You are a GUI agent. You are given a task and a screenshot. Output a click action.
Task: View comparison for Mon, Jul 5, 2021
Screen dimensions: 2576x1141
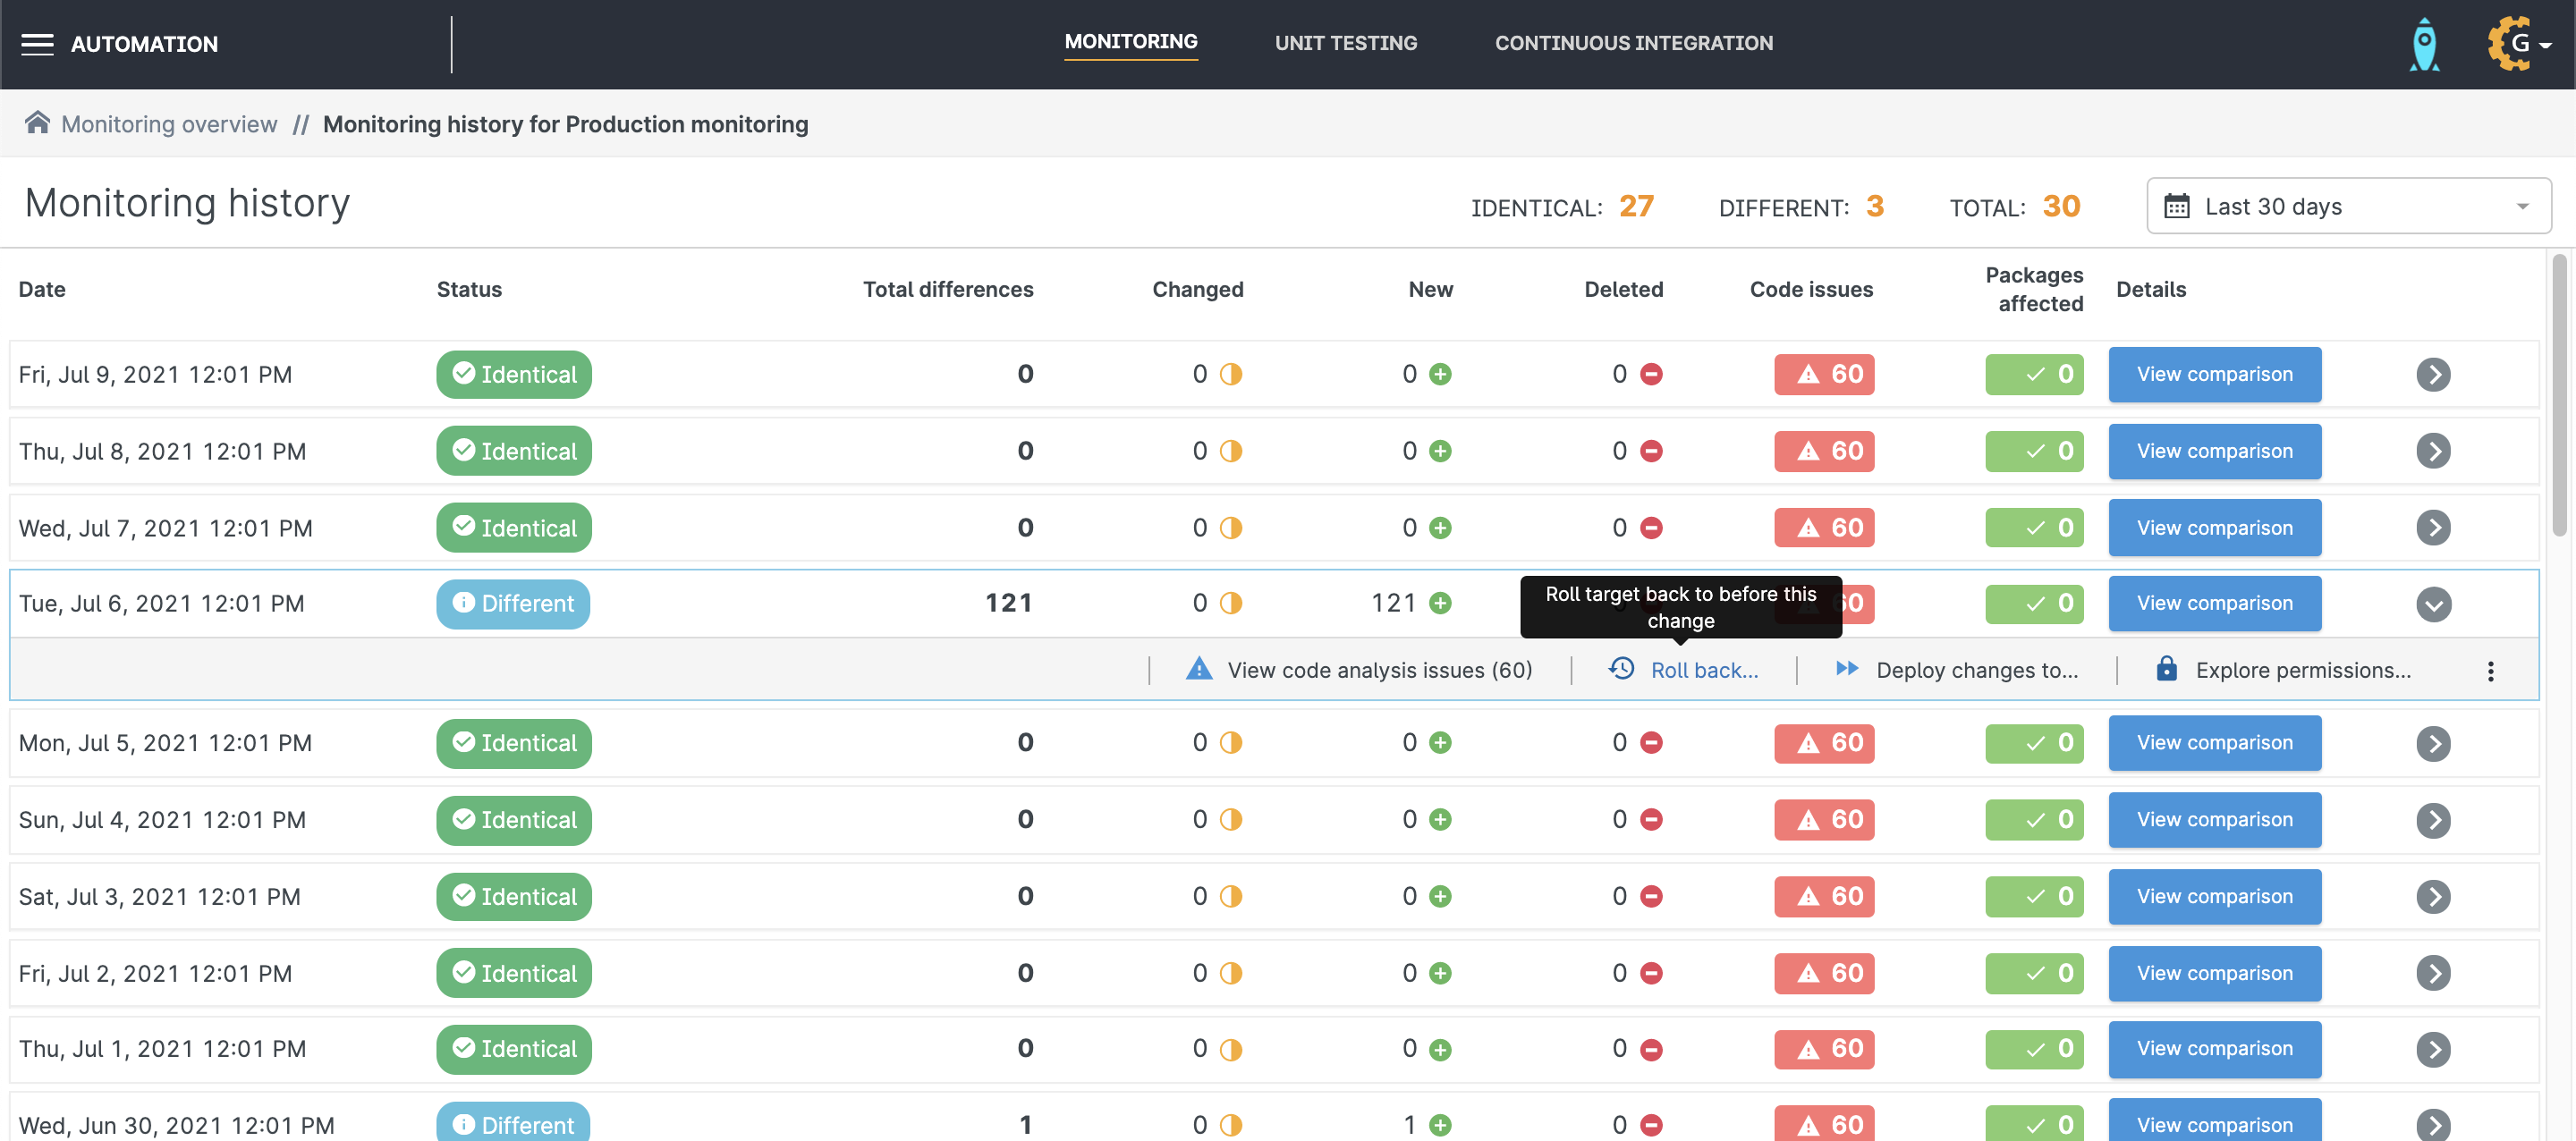click(2214, 743)
